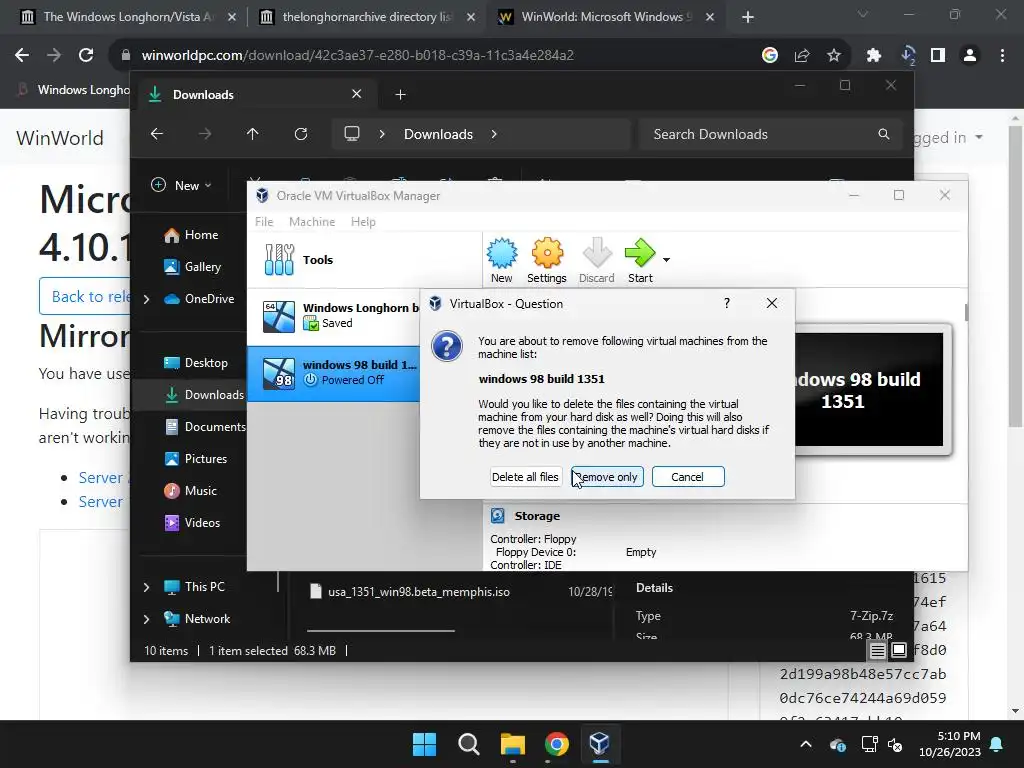This screenshot has width=1024, height=768.
Task: Open File Explorer from taskbar
Action: pos(513,744)
